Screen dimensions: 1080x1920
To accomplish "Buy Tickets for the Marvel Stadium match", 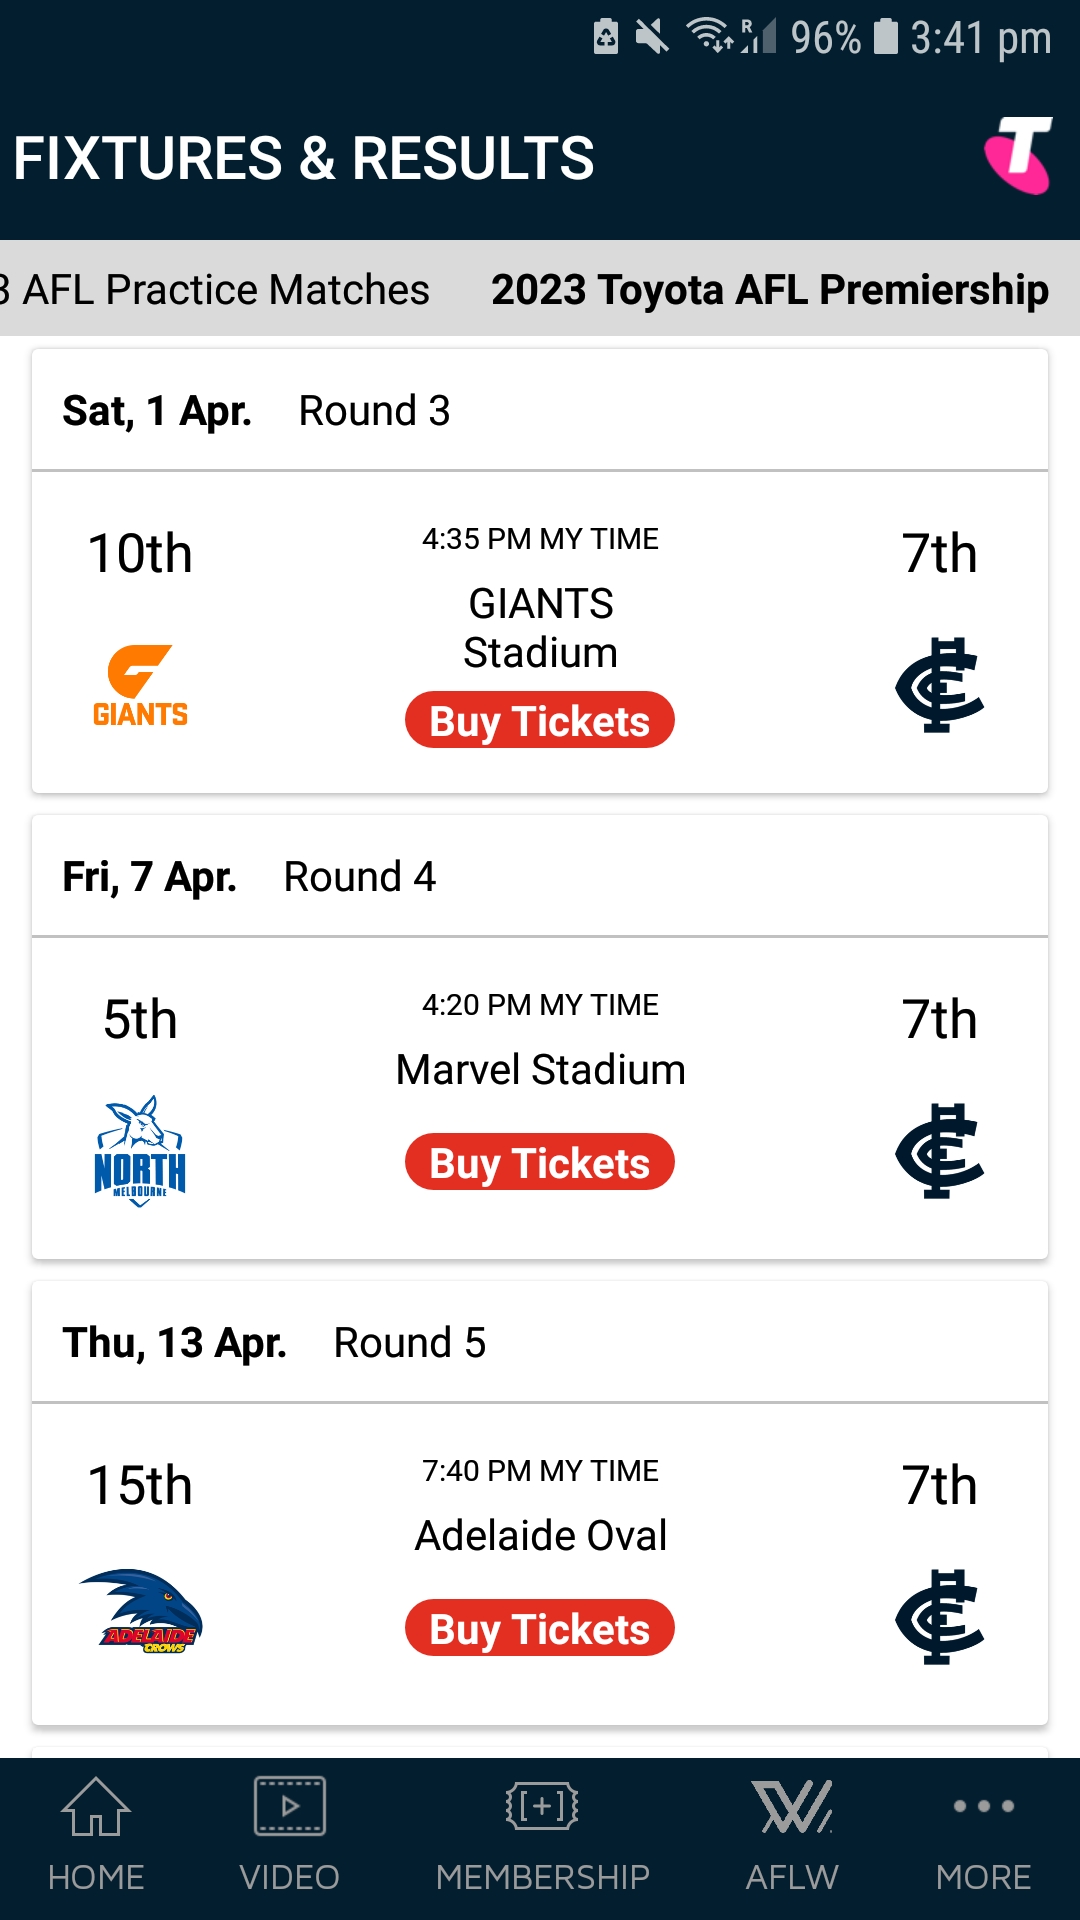I will 540,1162.
